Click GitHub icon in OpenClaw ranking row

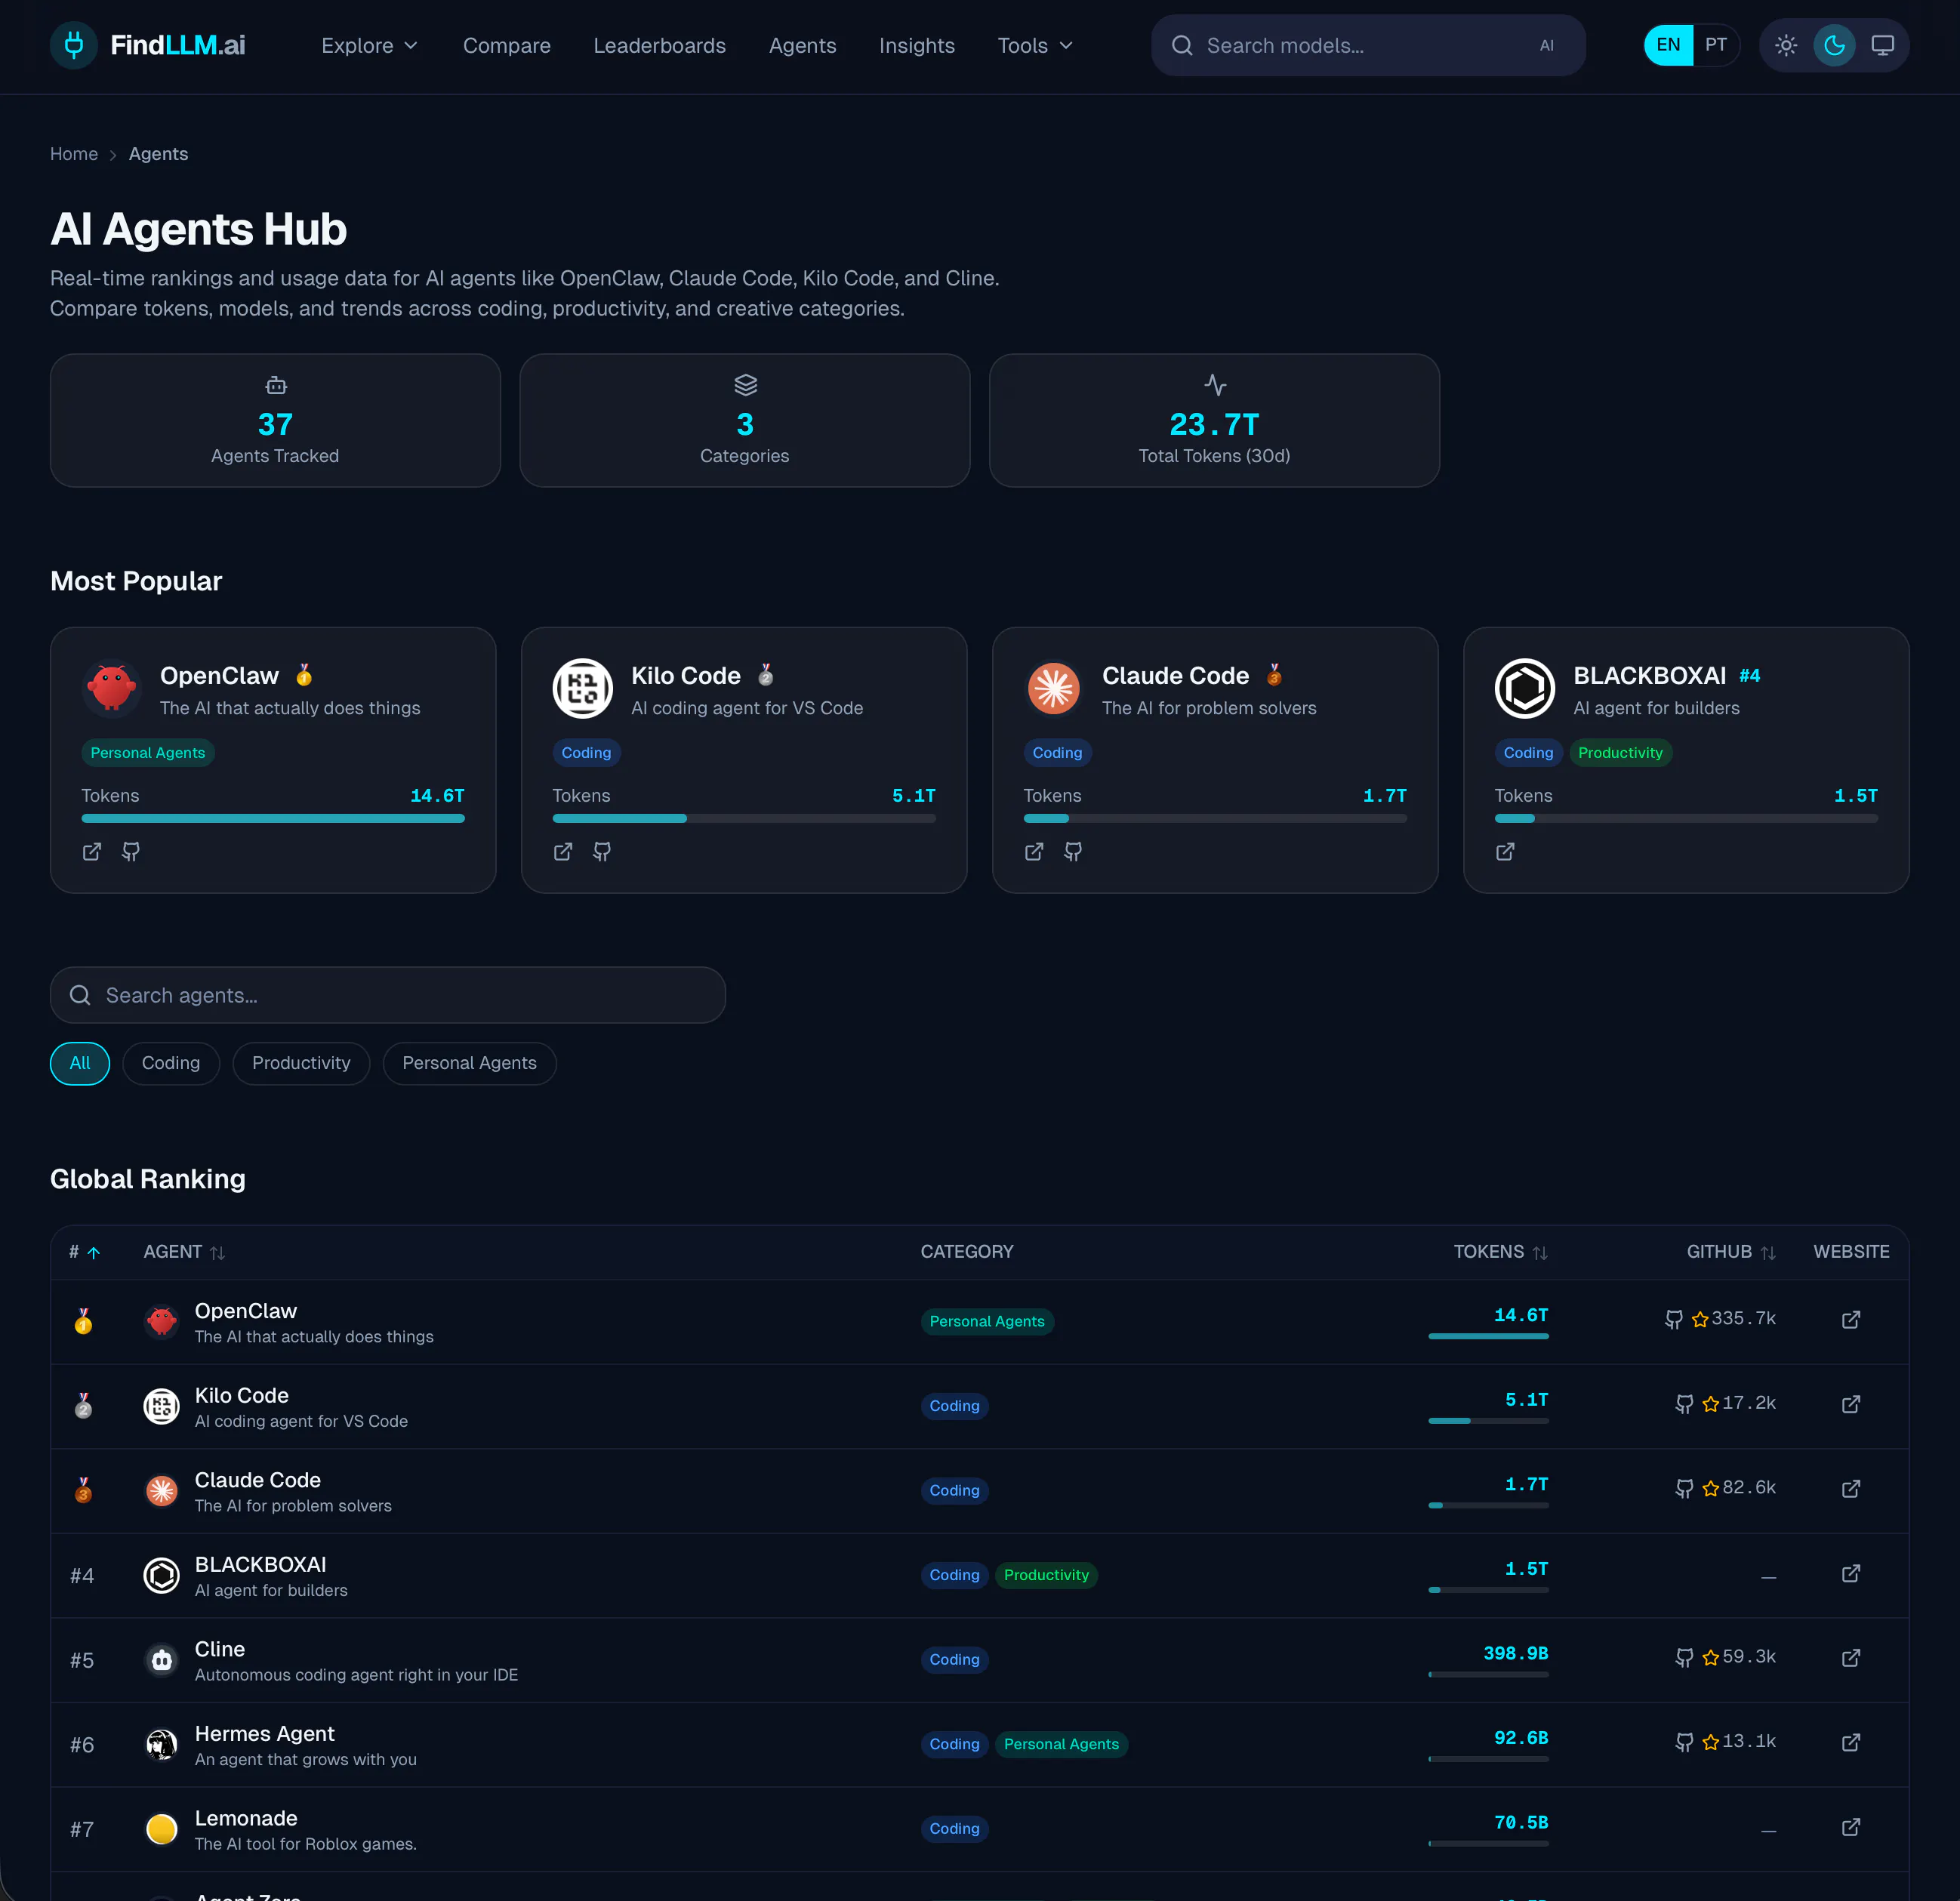click(x=1674, y=1320)
